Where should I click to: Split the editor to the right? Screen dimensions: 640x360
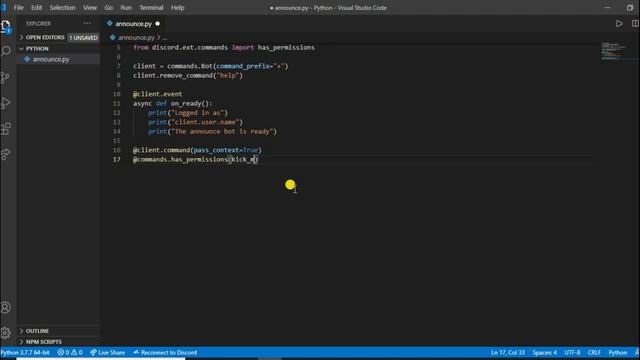[635, 24]
